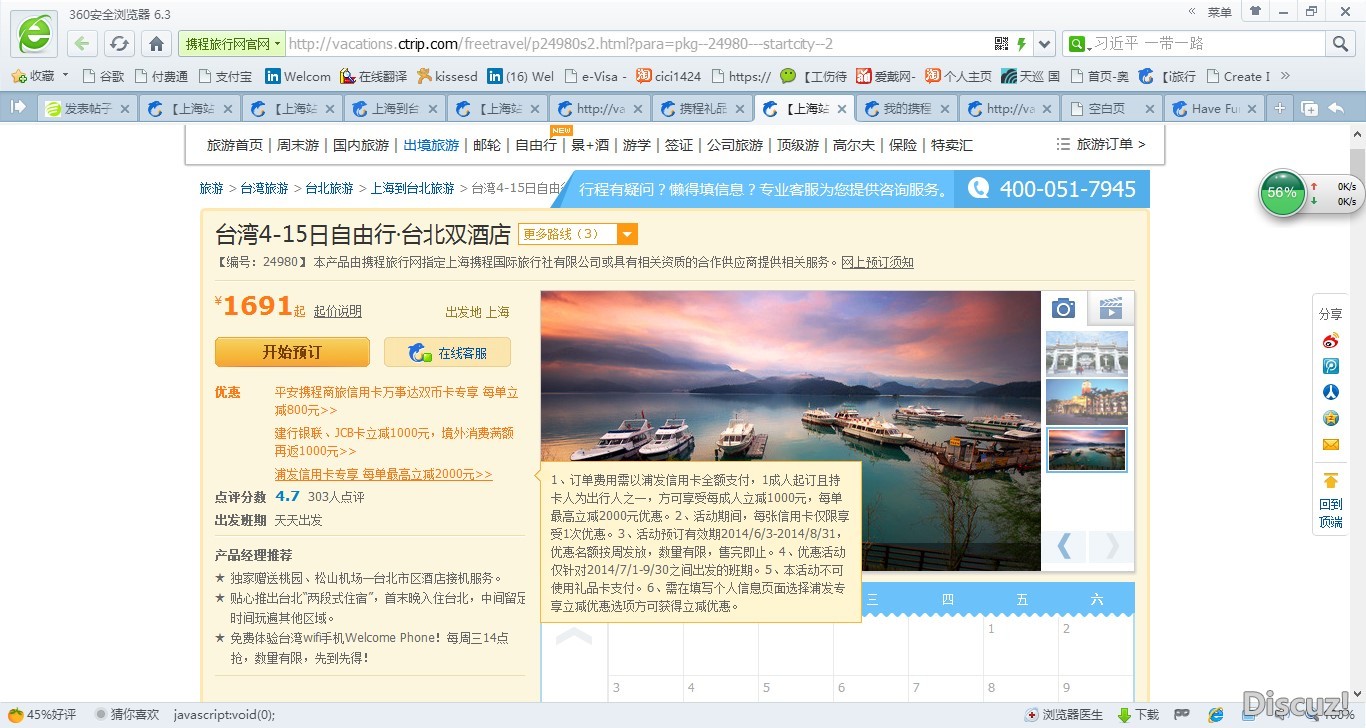Screen dimensions: 1366x728
Task: Open the address bar history dropdown arrow
Action: point(1045,44)
